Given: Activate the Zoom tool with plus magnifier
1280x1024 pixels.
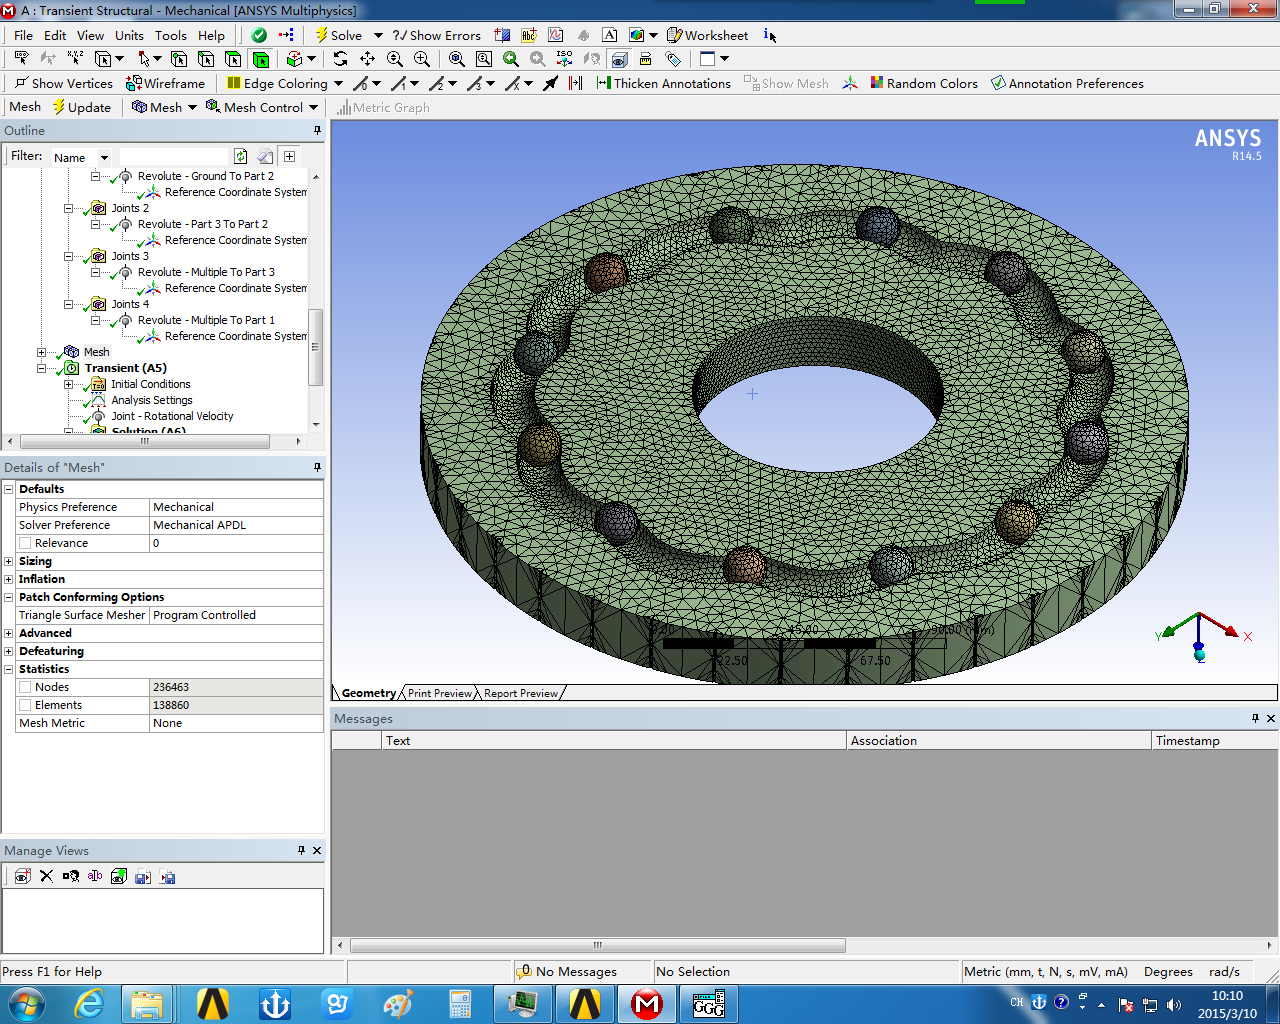Looking at the screenshot, I should 395,59.
